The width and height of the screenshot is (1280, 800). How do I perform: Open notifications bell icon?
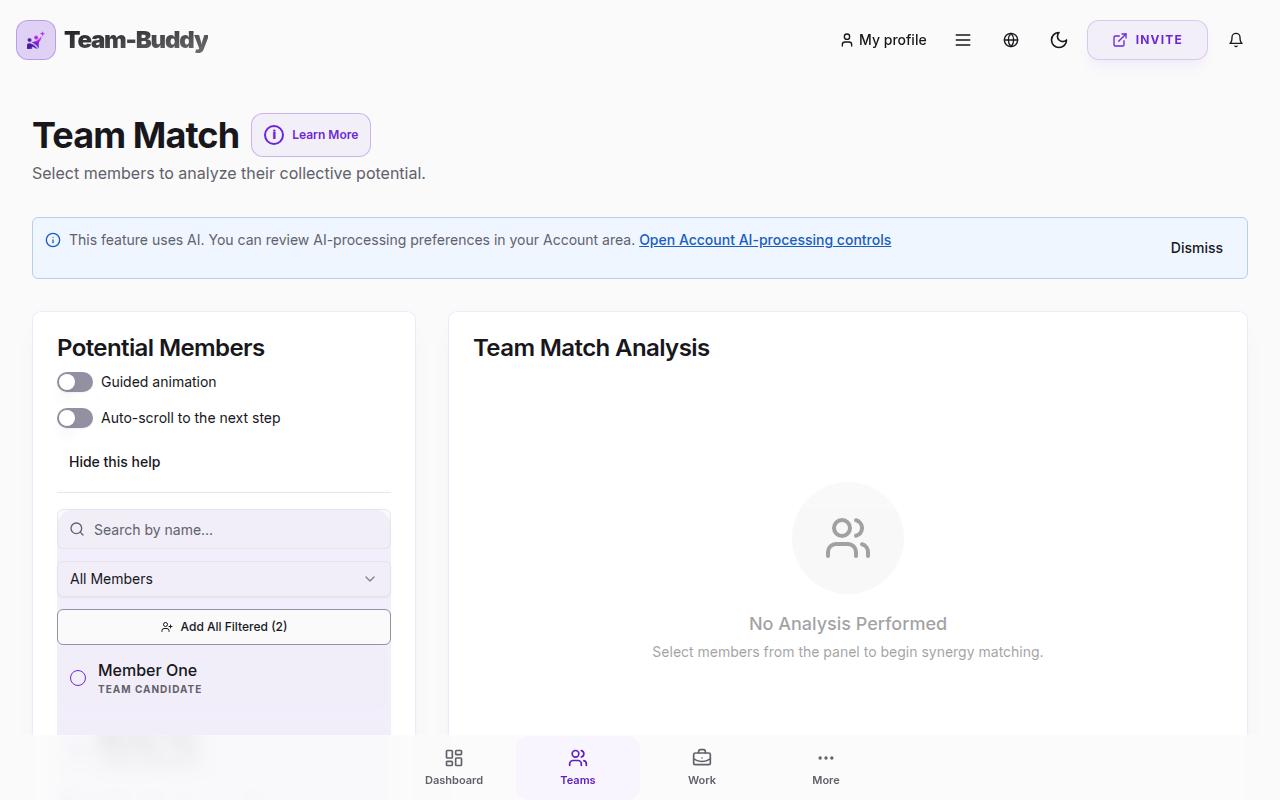[1236, 40]
